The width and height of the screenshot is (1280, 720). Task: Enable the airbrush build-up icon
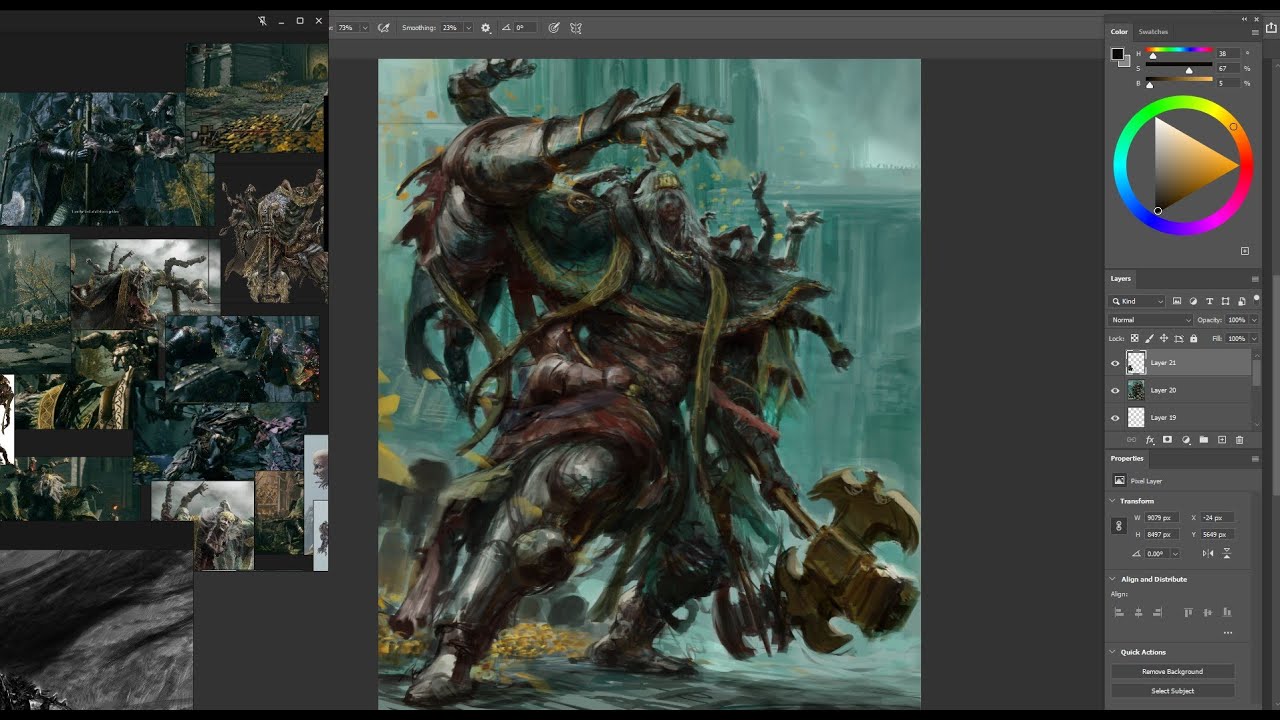click(x=383, y=28)
